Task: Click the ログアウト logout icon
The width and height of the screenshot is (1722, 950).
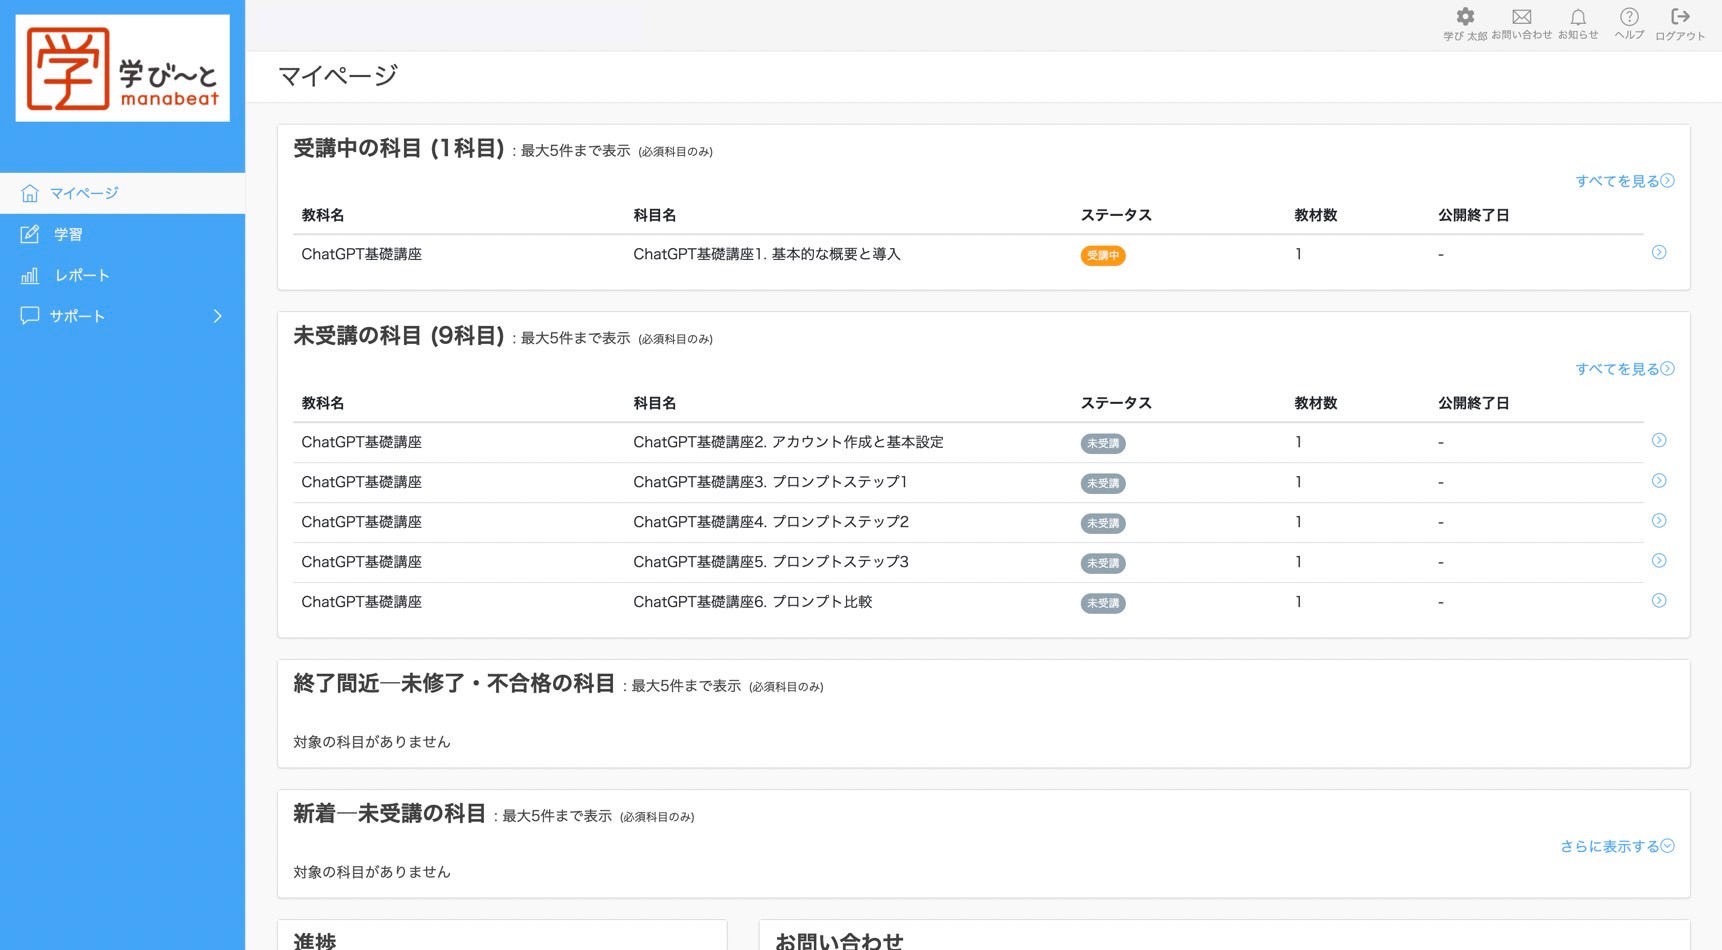Action: point(1680,17)
